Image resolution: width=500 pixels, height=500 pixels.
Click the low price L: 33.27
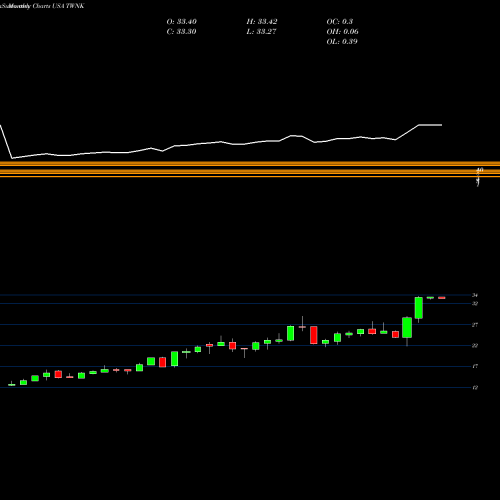[x=261, y=32]
